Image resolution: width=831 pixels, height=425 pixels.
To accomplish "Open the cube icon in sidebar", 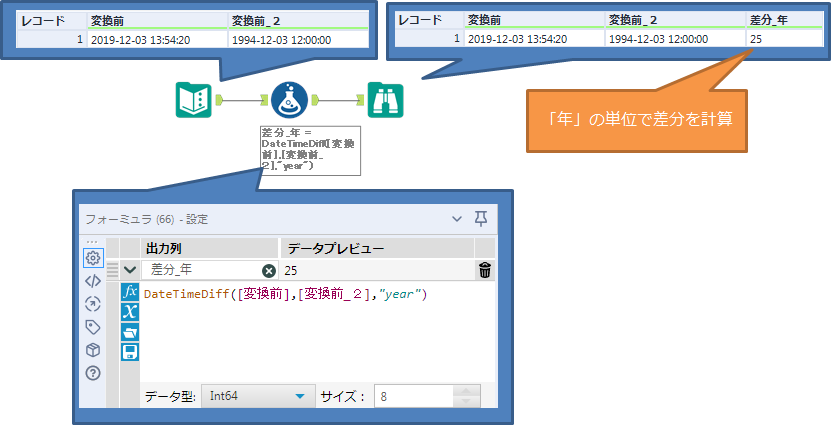I will pos(93,350).
